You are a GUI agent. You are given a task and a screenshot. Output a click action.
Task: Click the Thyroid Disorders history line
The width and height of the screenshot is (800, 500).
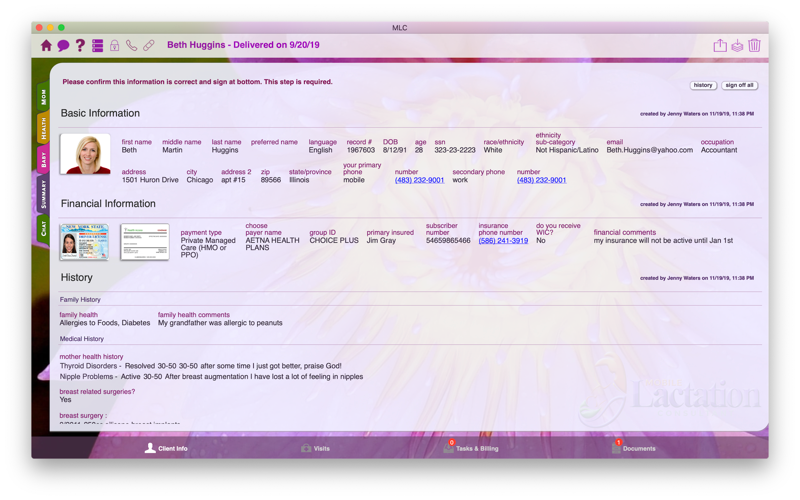pos(201,366)
